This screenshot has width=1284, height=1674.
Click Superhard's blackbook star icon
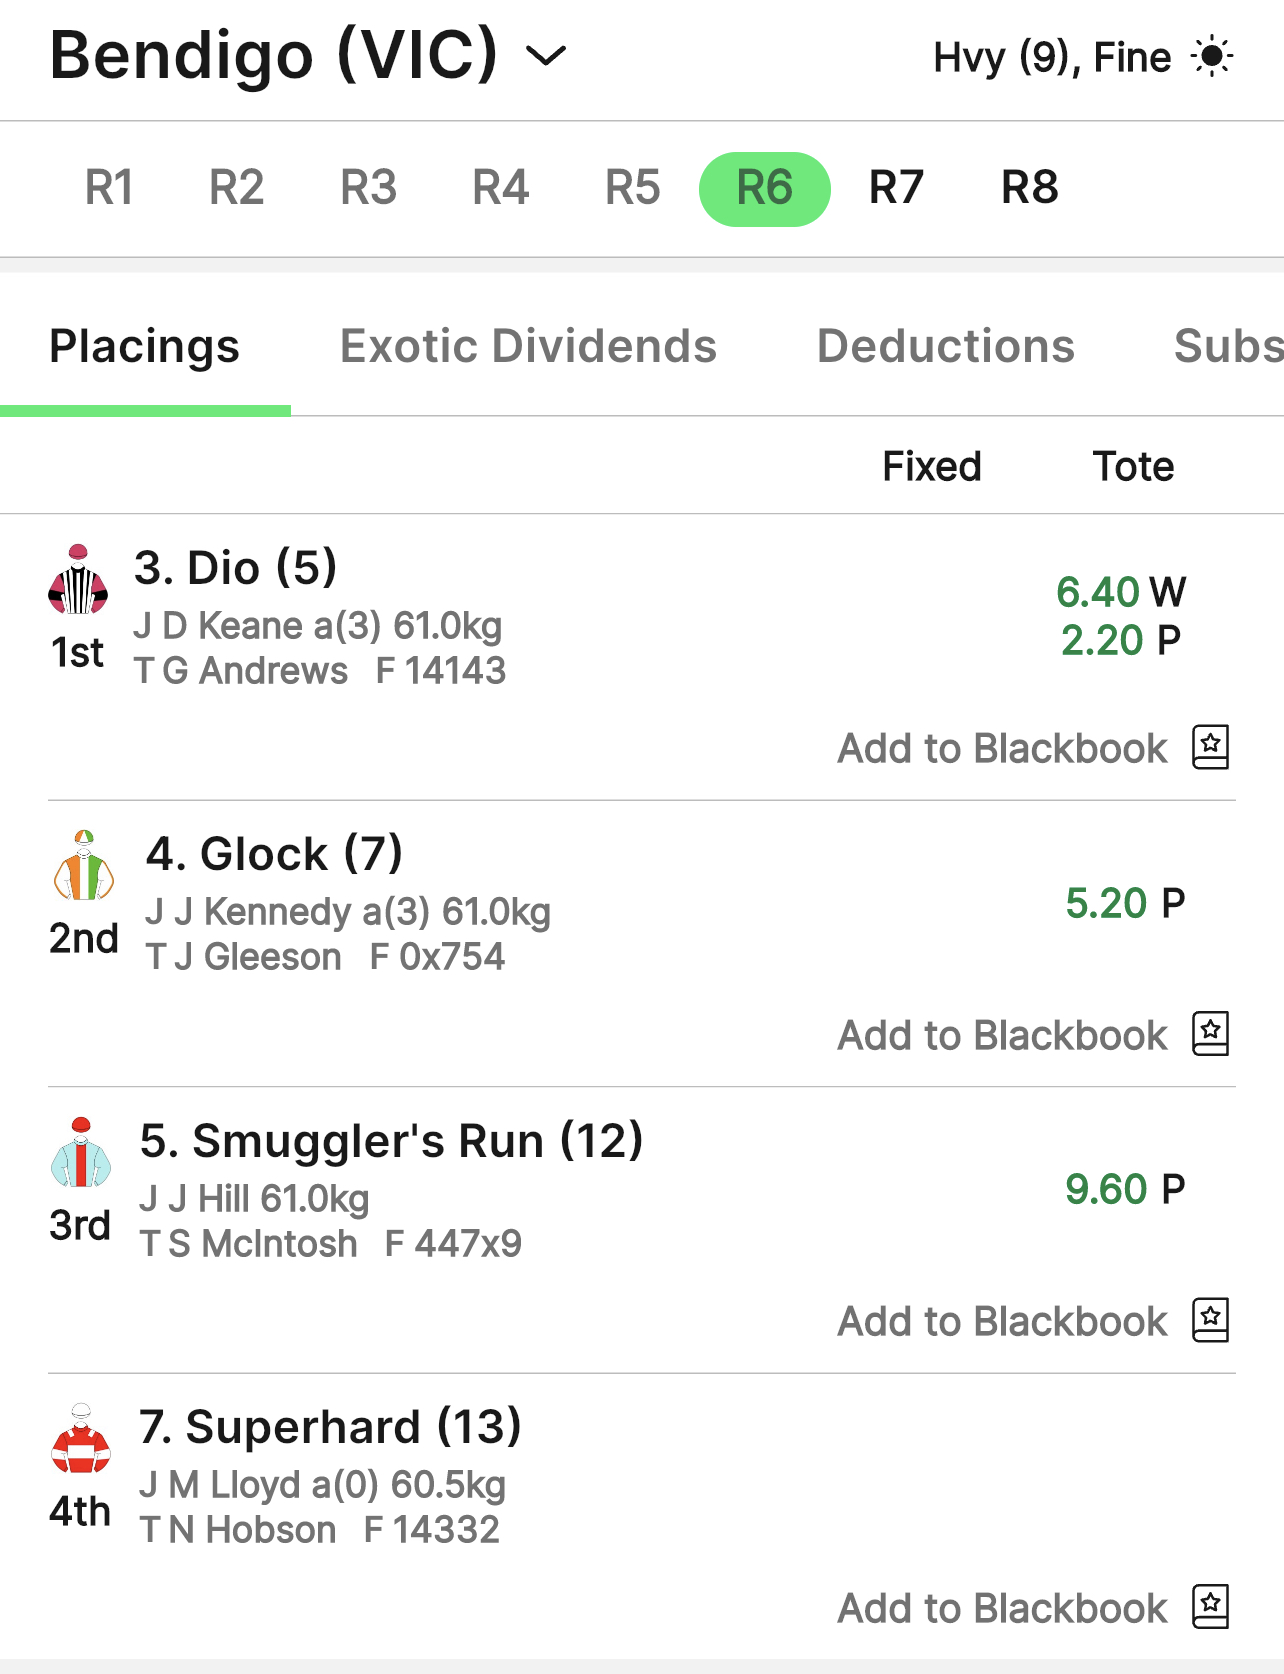click(1210, 1607)
